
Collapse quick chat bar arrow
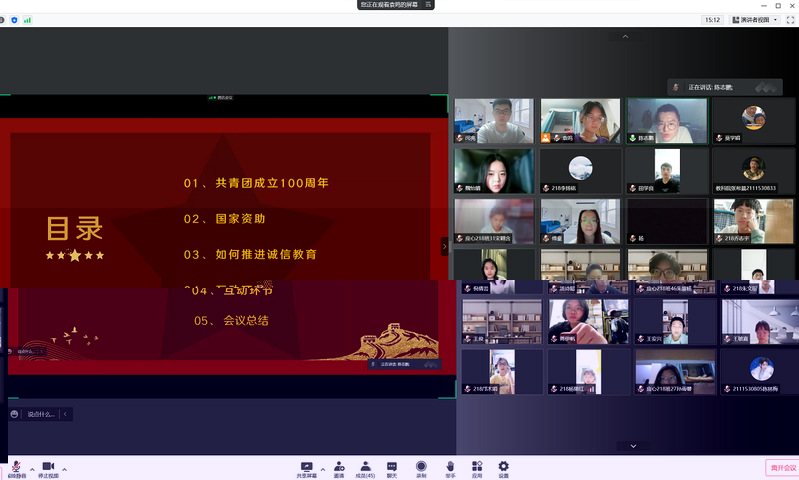[x=65, y=414]
